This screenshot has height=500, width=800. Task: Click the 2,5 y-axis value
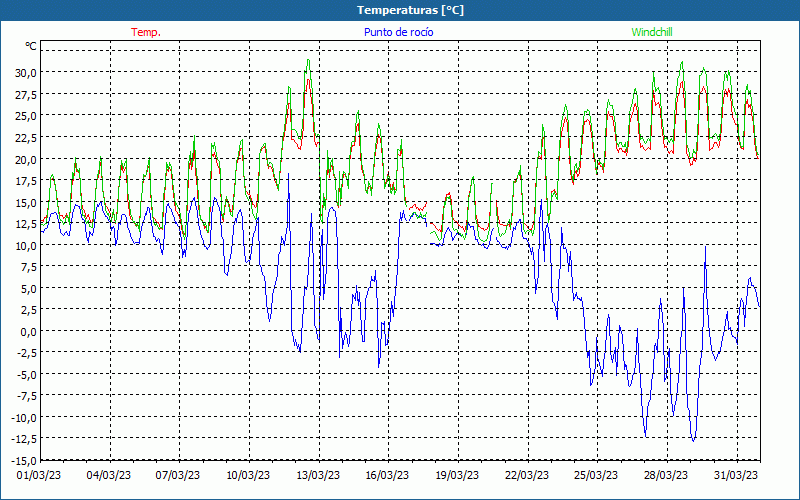(x=28, y=310)
